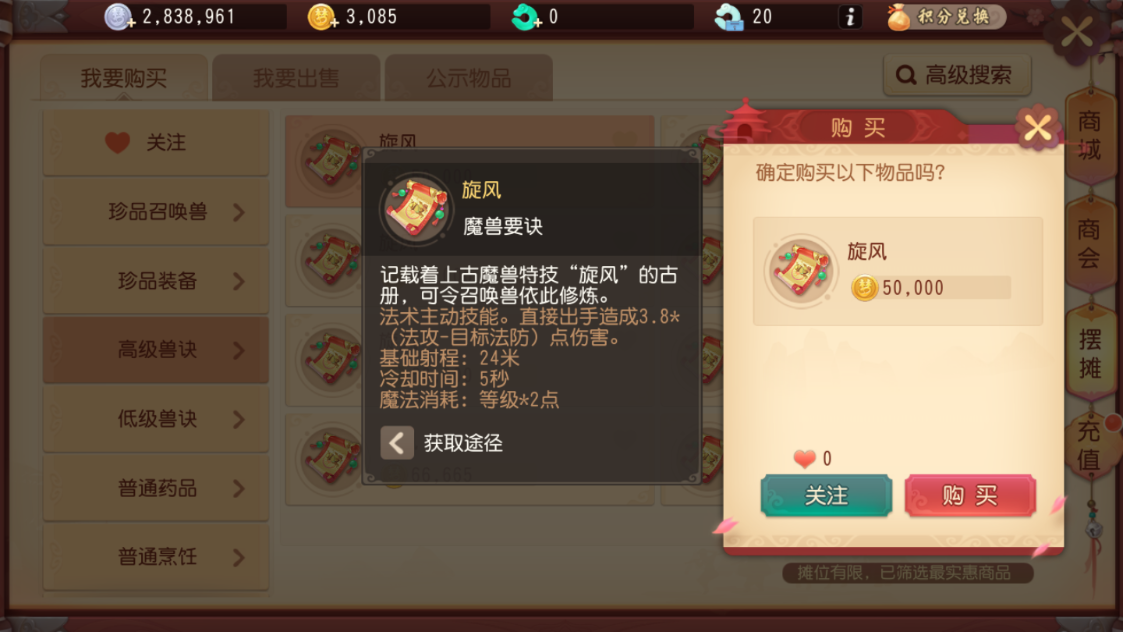Expand the 普通药品 category
The width and height of the screenshot is (1123, 632).
[x=156, y=488]
